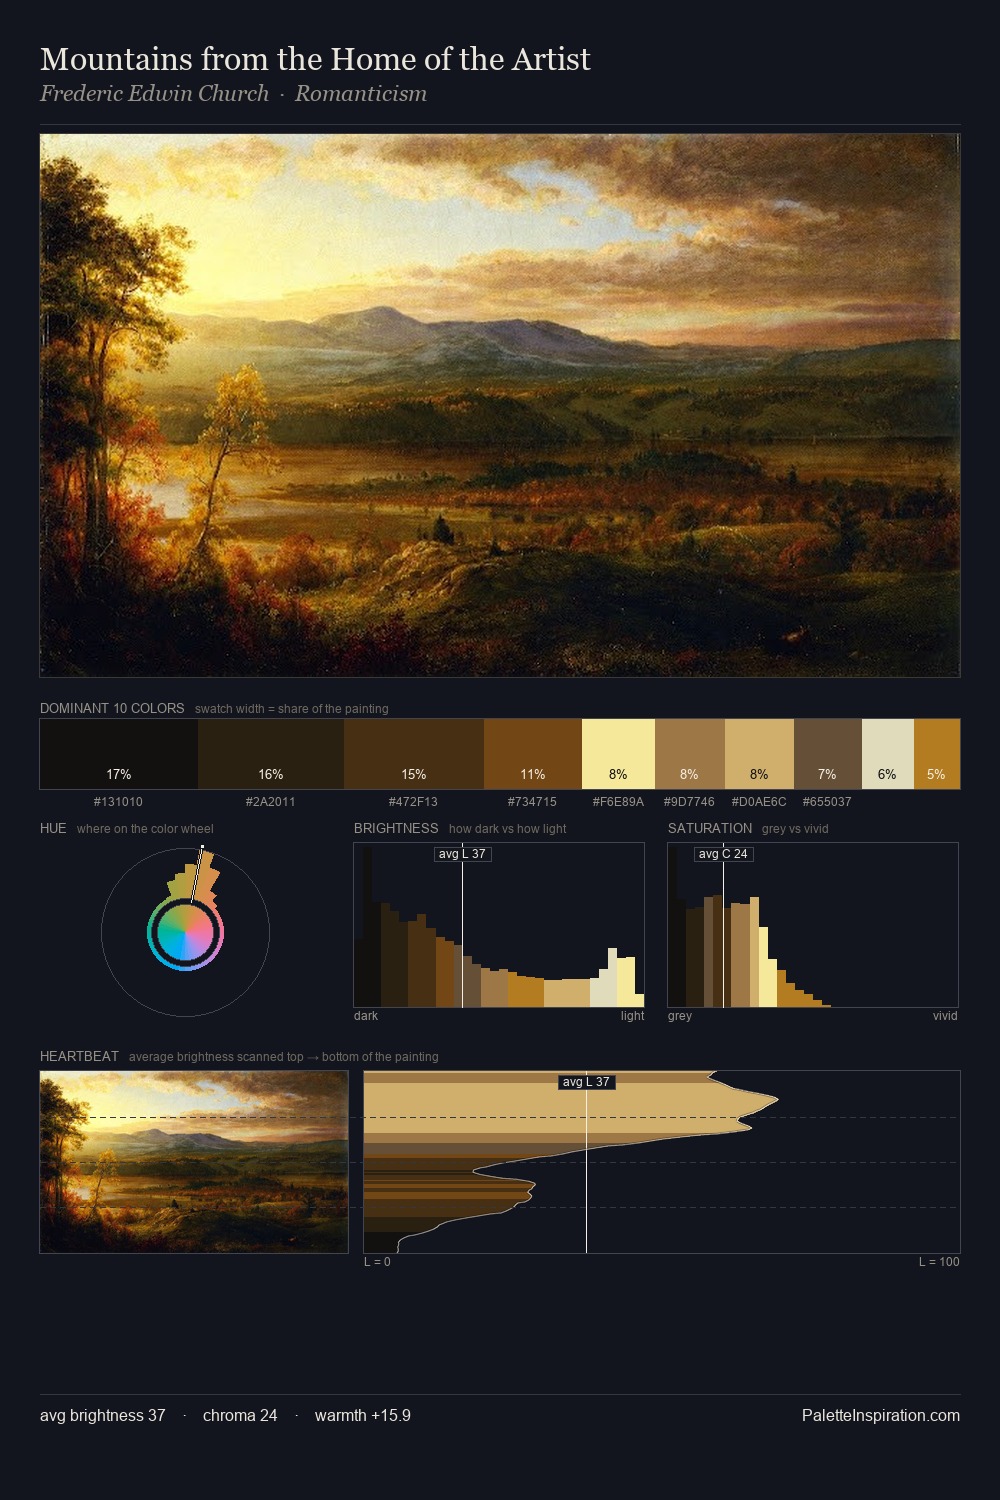Click the small painting thumbnail under Heartbeat

click(x=194, y=1162)
